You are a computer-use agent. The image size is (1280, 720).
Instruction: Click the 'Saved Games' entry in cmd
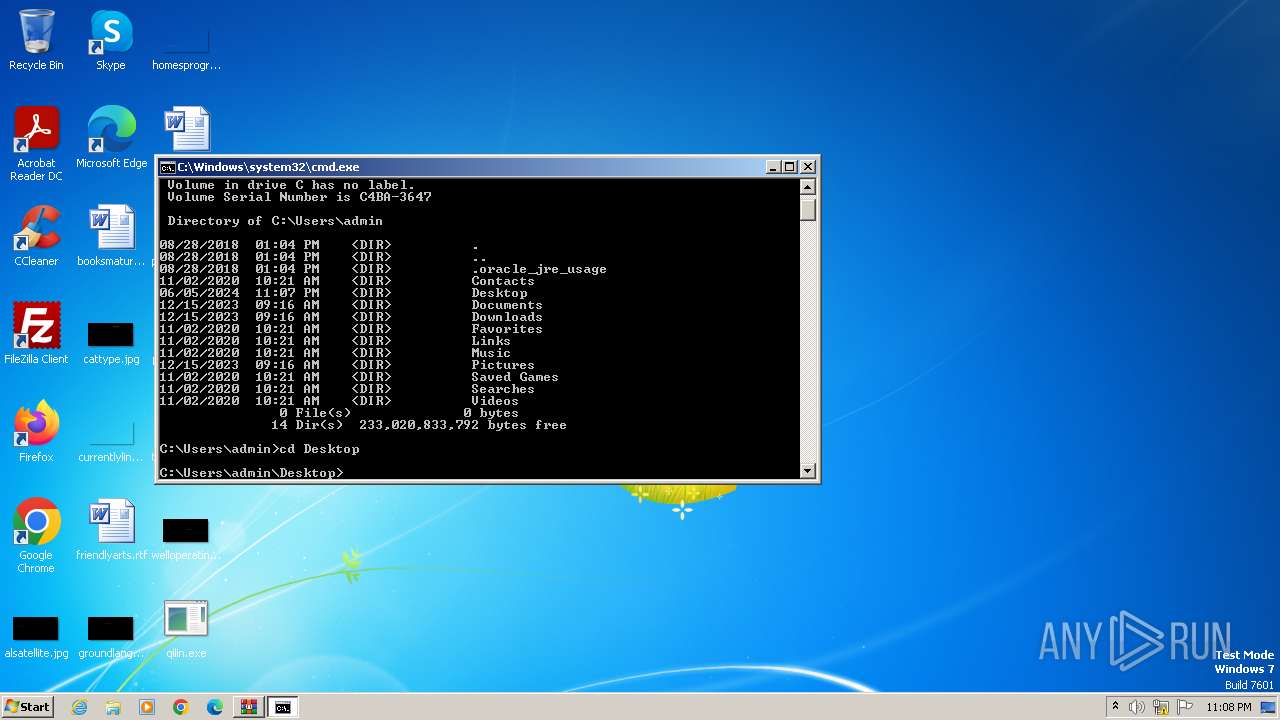tap(515, 377)
